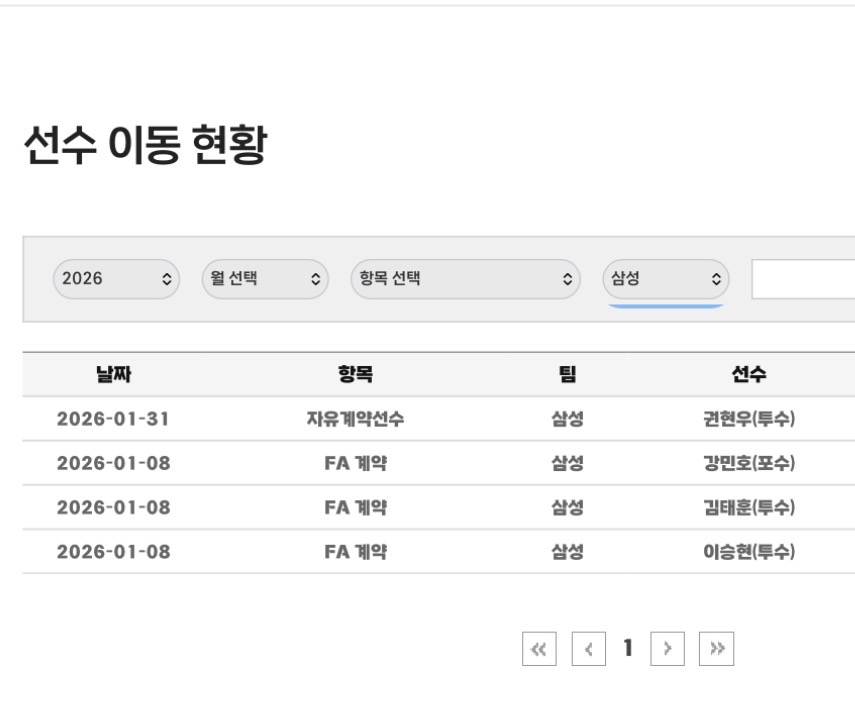The width and height of the screenshot is (855, 707).
Task: Click the 항목 column header
Action: [x=355, y=375]
